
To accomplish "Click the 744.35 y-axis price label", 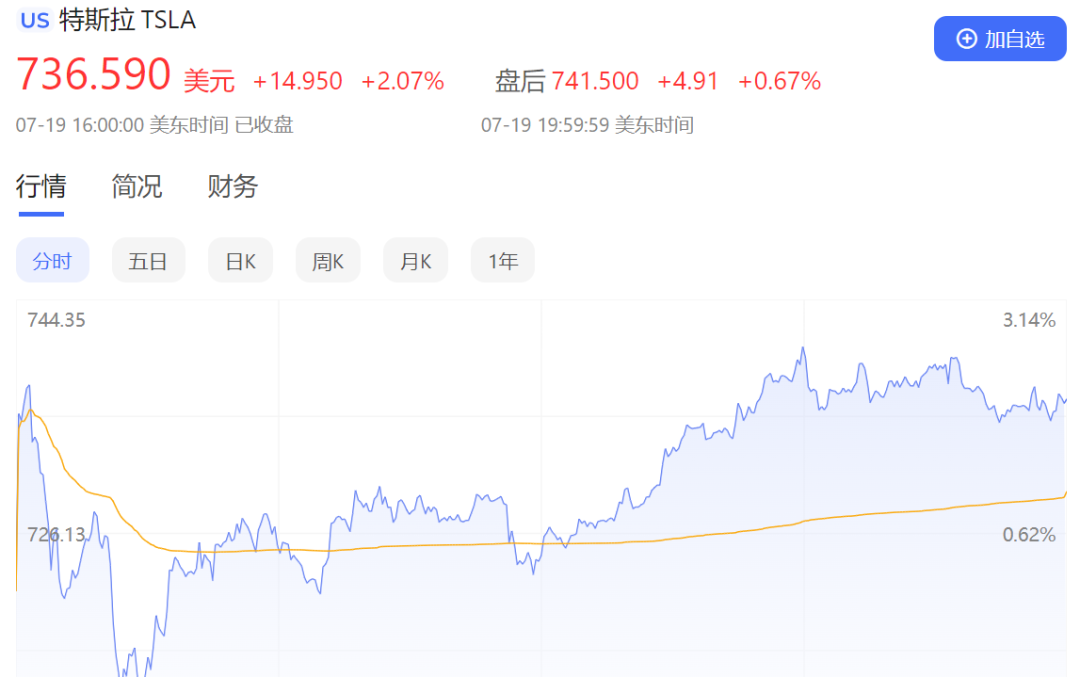I will tap(56, 320).
